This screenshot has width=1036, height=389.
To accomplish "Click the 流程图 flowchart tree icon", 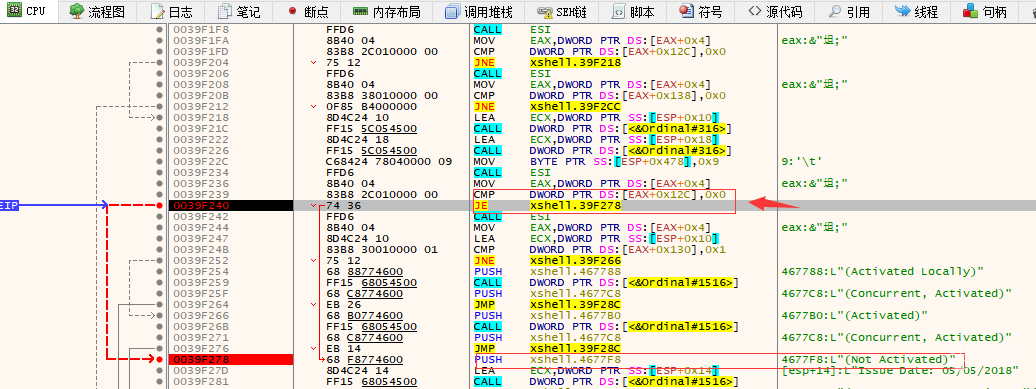I will 77,11.
